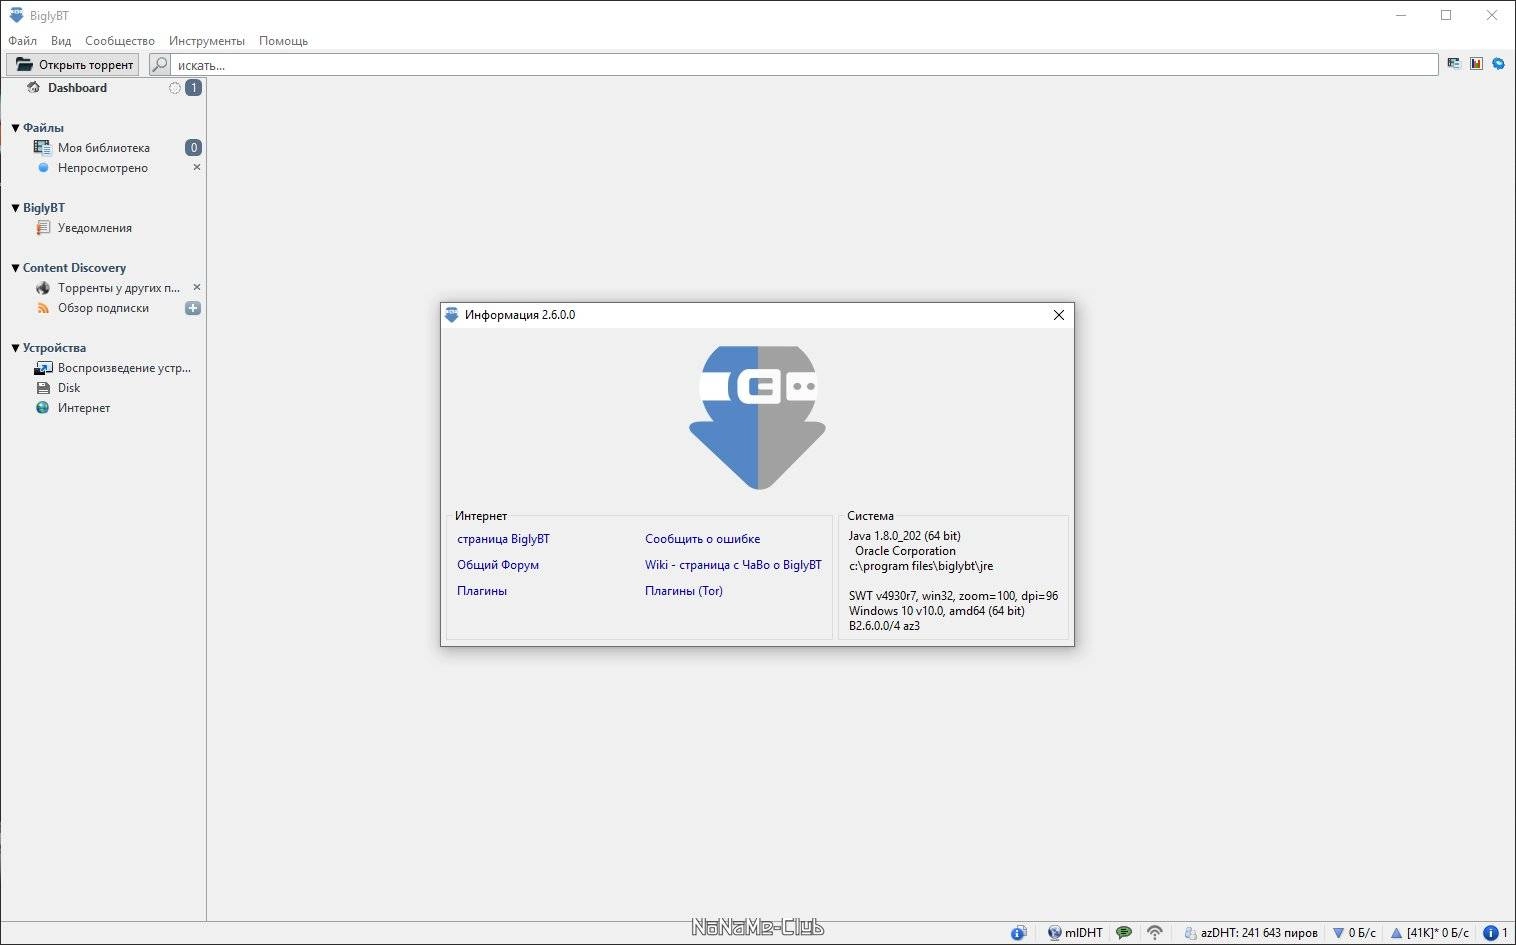Open the Плагины (Tor) link
The height and width of the screenshot is (945, 1516).
click(x=684, y=591)
